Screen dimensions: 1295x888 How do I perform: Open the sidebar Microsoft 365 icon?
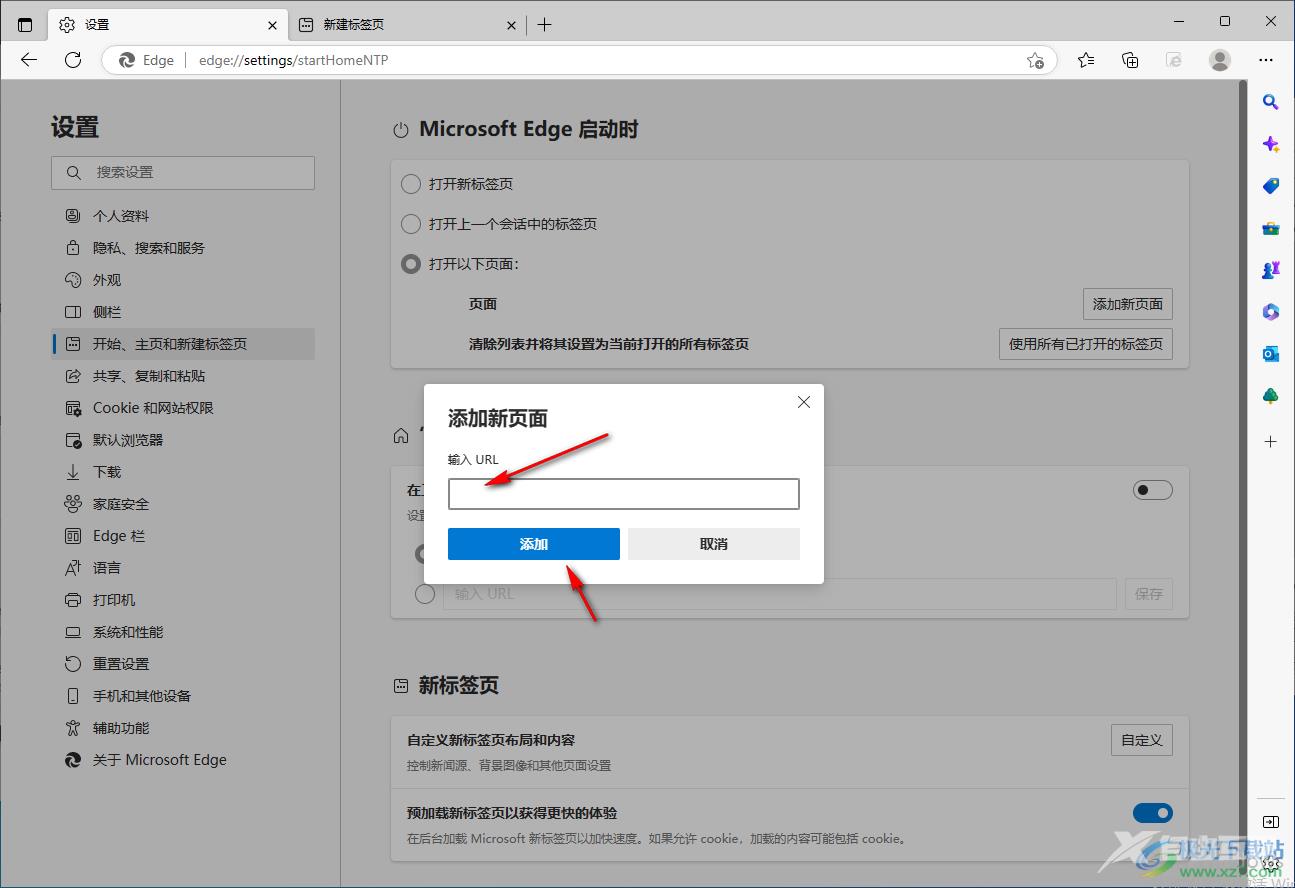1270,312
